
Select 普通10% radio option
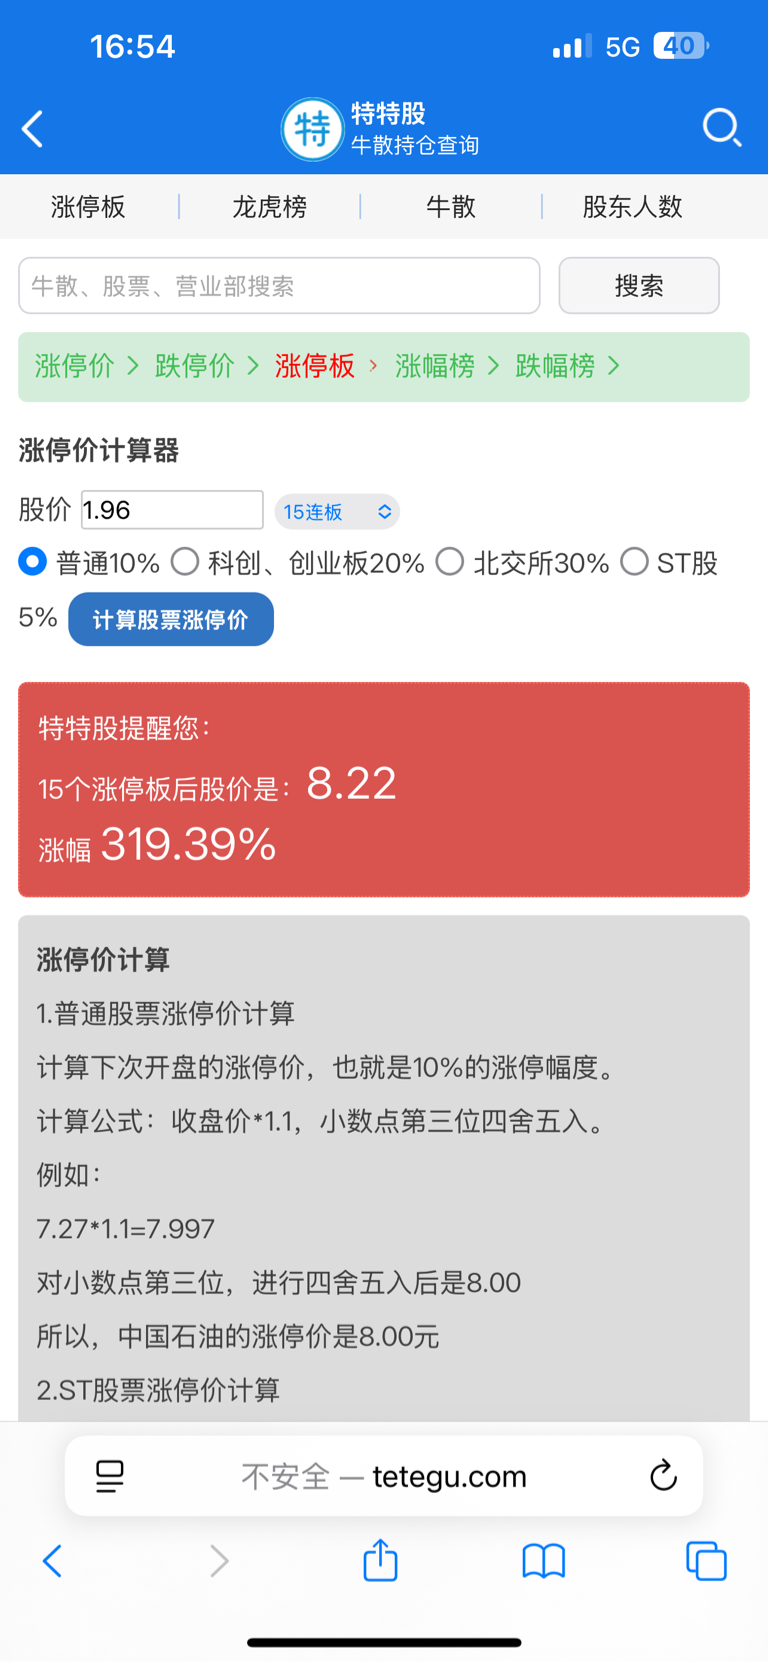click(32, 562)
